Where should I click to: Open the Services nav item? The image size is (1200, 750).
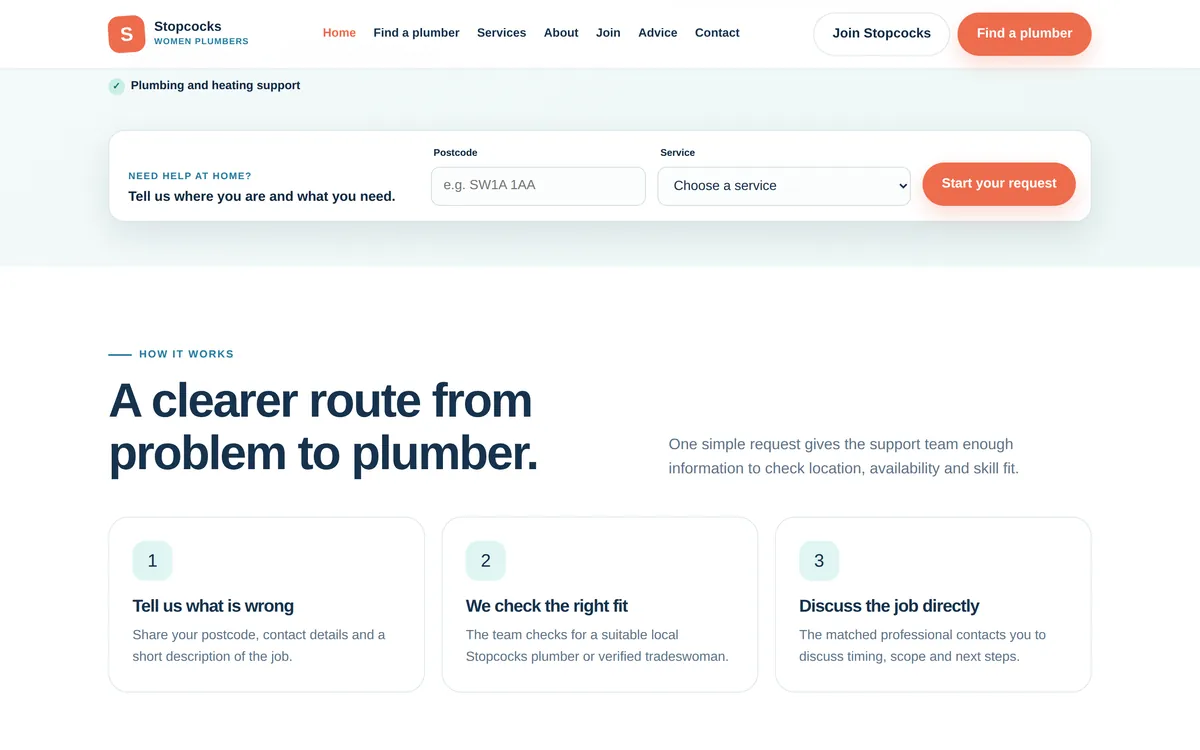pyautogui.click(x=501, y=33)
